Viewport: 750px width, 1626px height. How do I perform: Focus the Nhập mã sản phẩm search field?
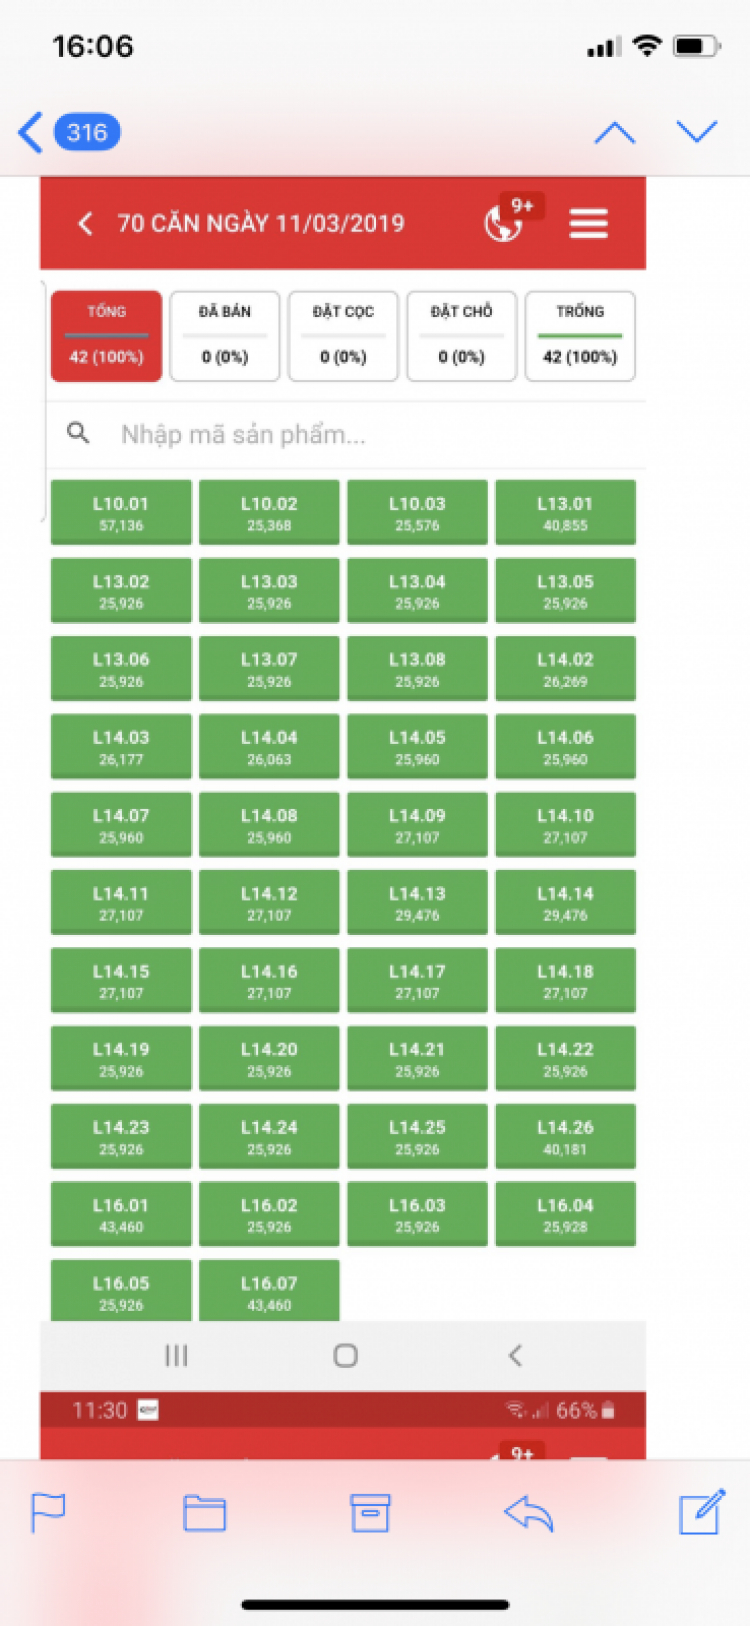point(345,434)
